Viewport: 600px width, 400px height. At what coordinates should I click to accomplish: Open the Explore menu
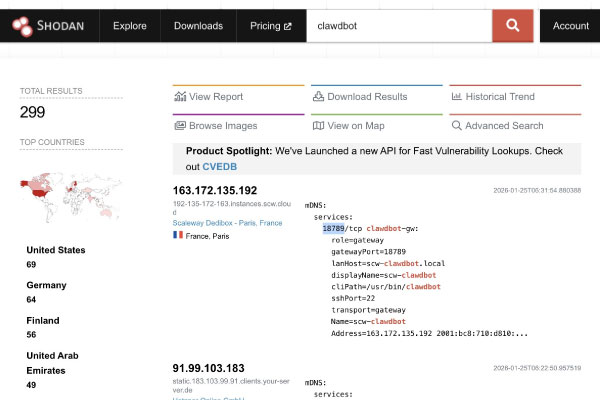(x=130, y=26)
